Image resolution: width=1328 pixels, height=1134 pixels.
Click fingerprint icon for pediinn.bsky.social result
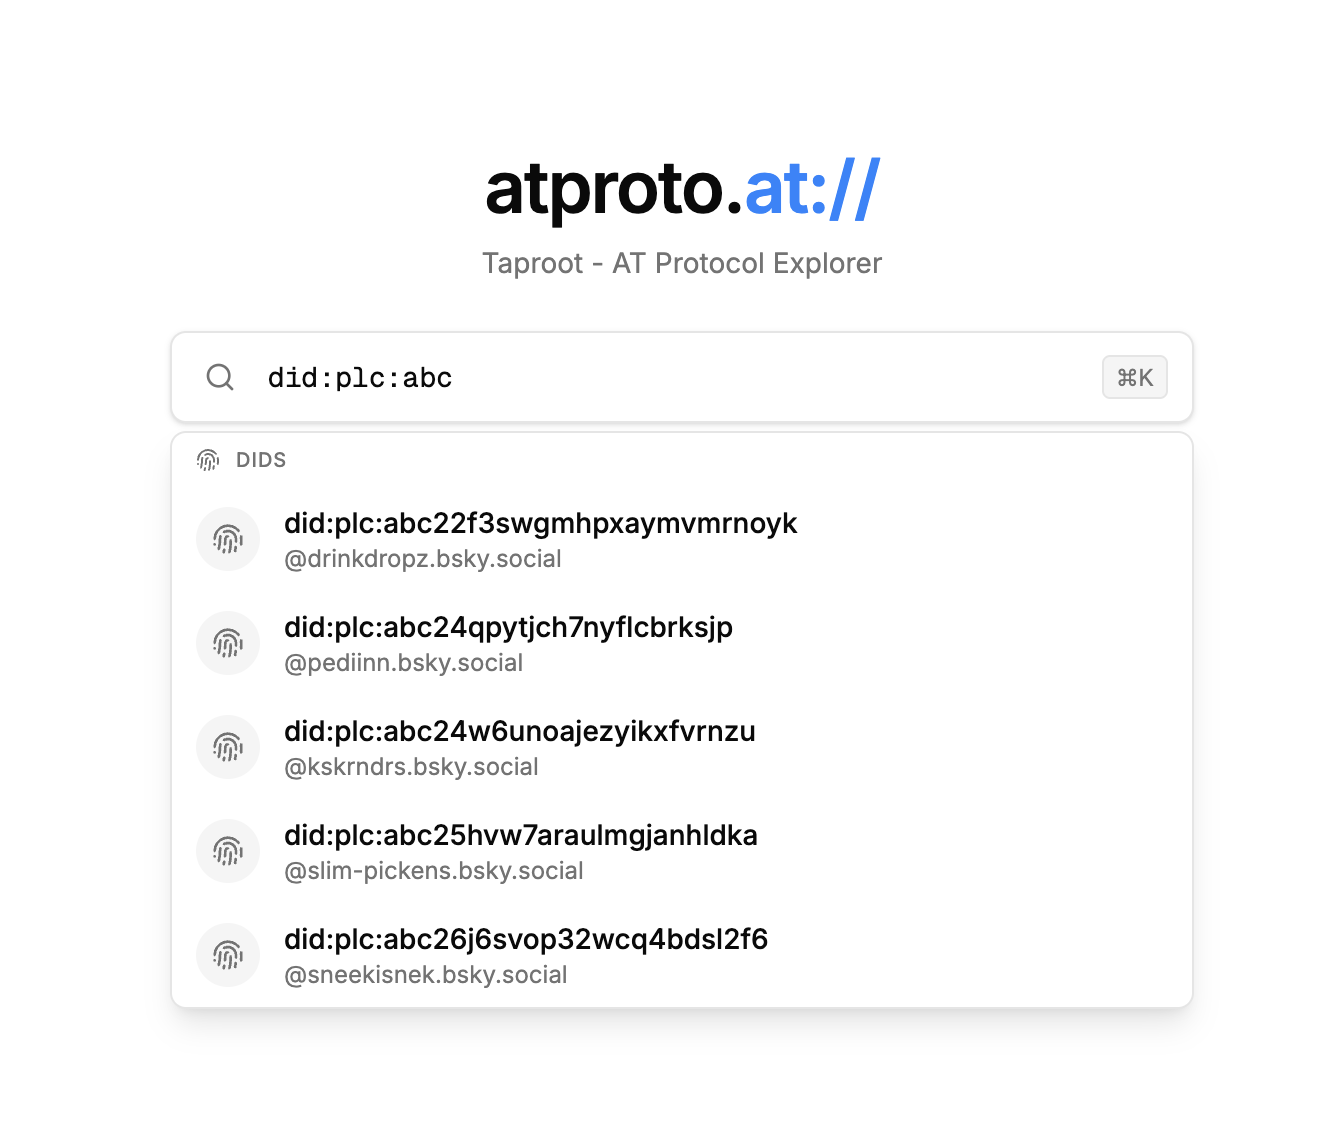click(228, 643)
